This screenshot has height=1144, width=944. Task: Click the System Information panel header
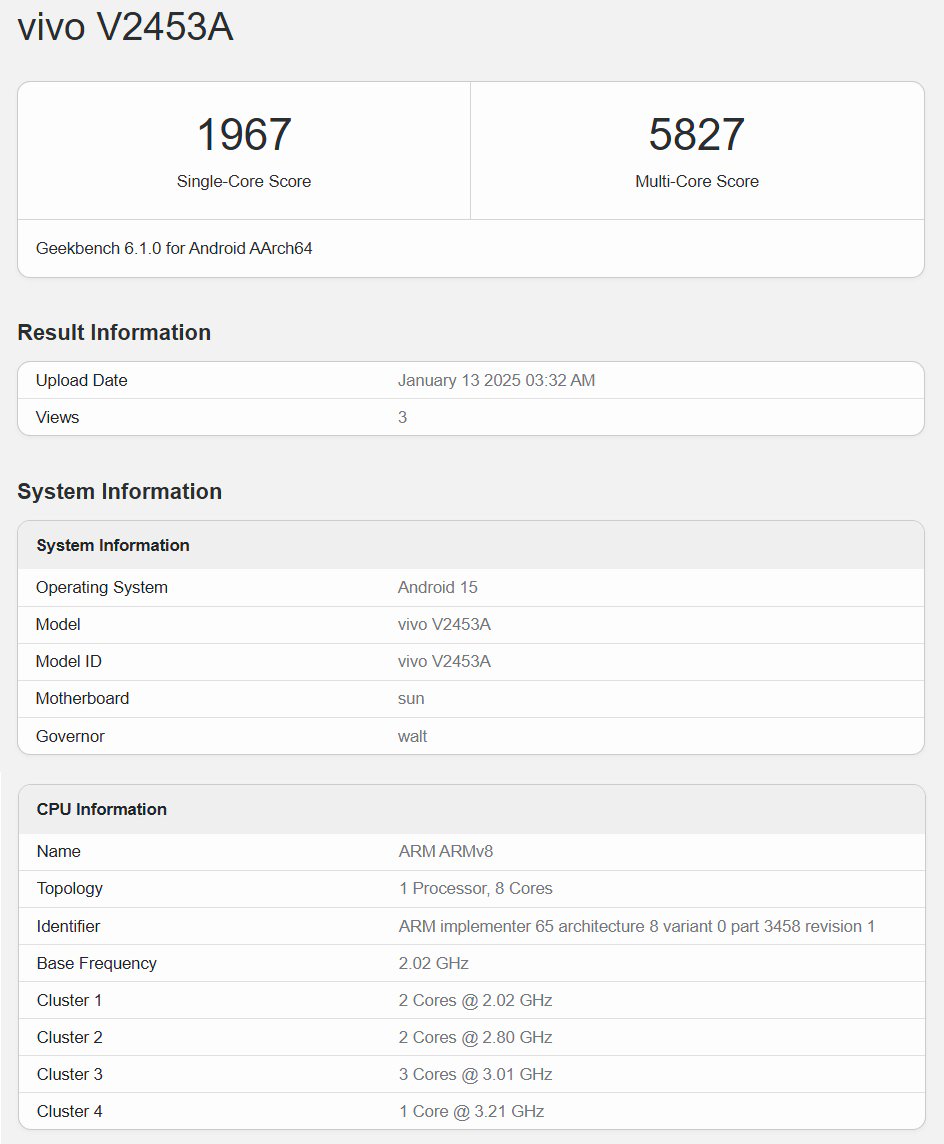111,545
